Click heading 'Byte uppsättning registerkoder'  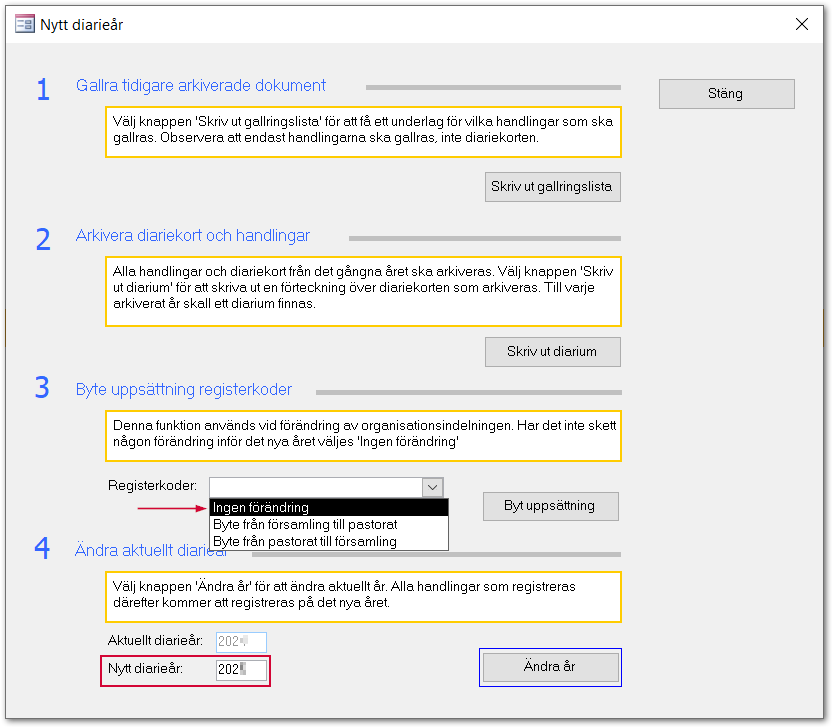pyautogui.click(x=184, y=390)
